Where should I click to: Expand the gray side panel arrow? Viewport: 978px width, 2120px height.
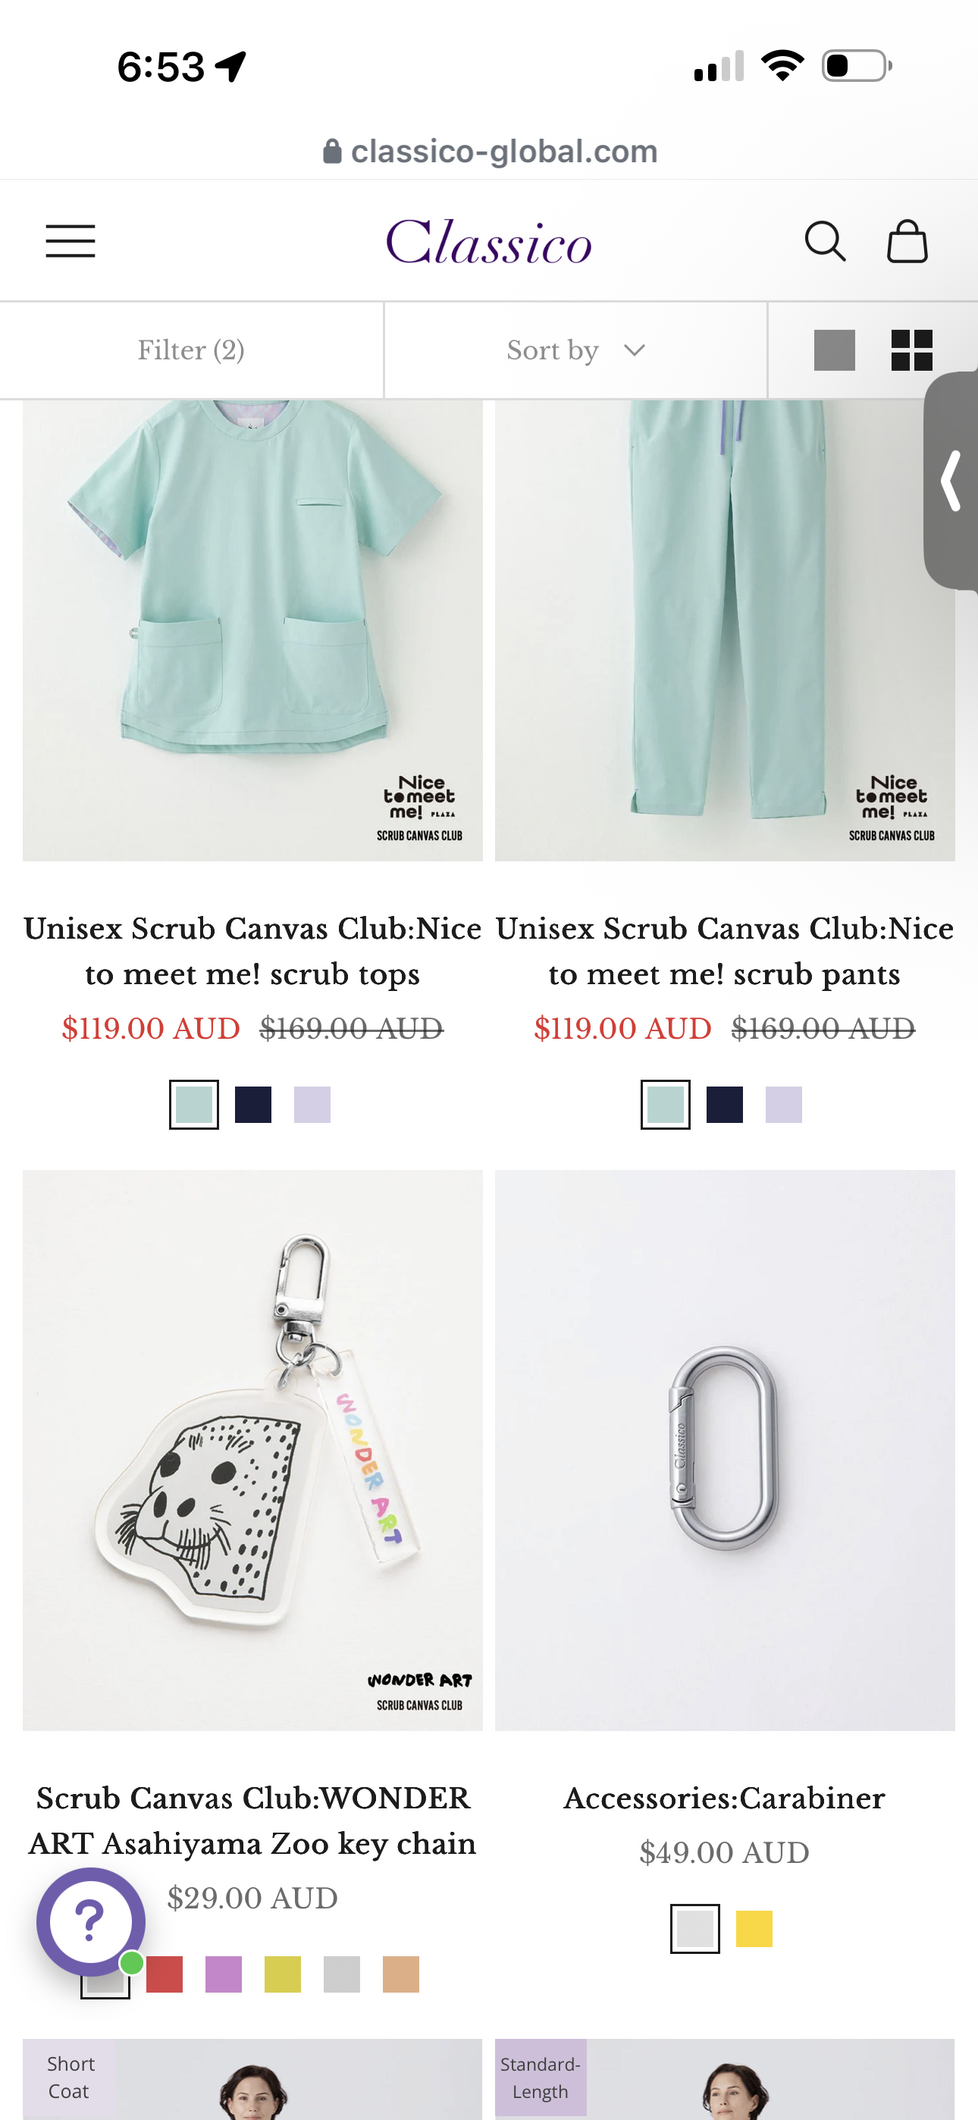pyautogui.click(x=951, y=481)
